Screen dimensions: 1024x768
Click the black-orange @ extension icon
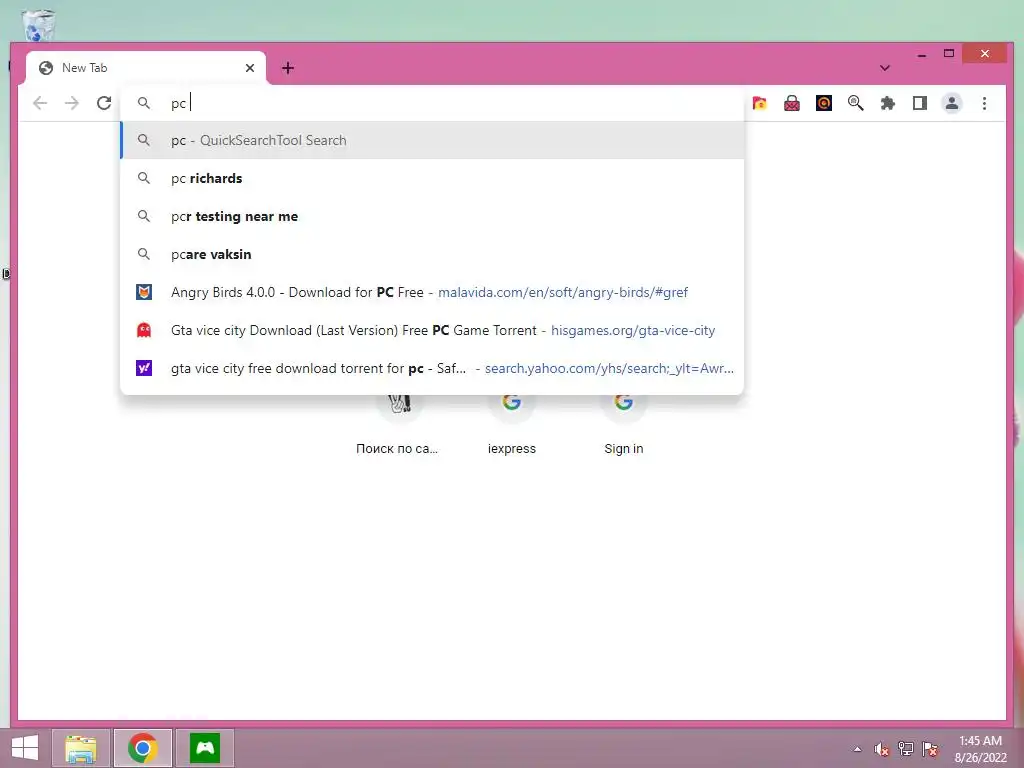coord(824,103)
